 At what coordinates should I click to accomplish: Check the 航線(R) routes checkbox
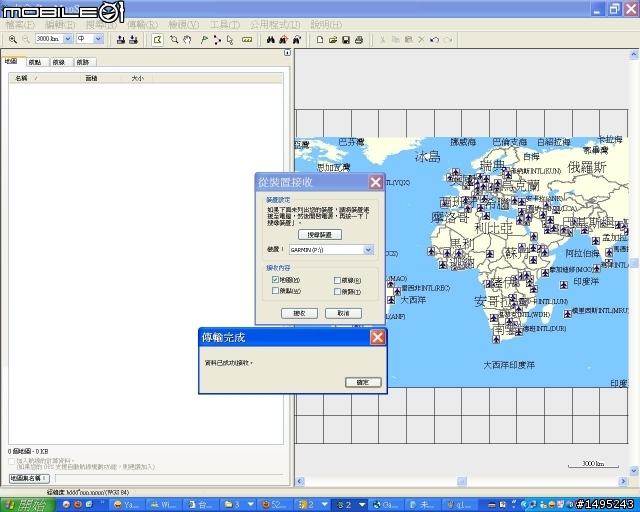337,280
